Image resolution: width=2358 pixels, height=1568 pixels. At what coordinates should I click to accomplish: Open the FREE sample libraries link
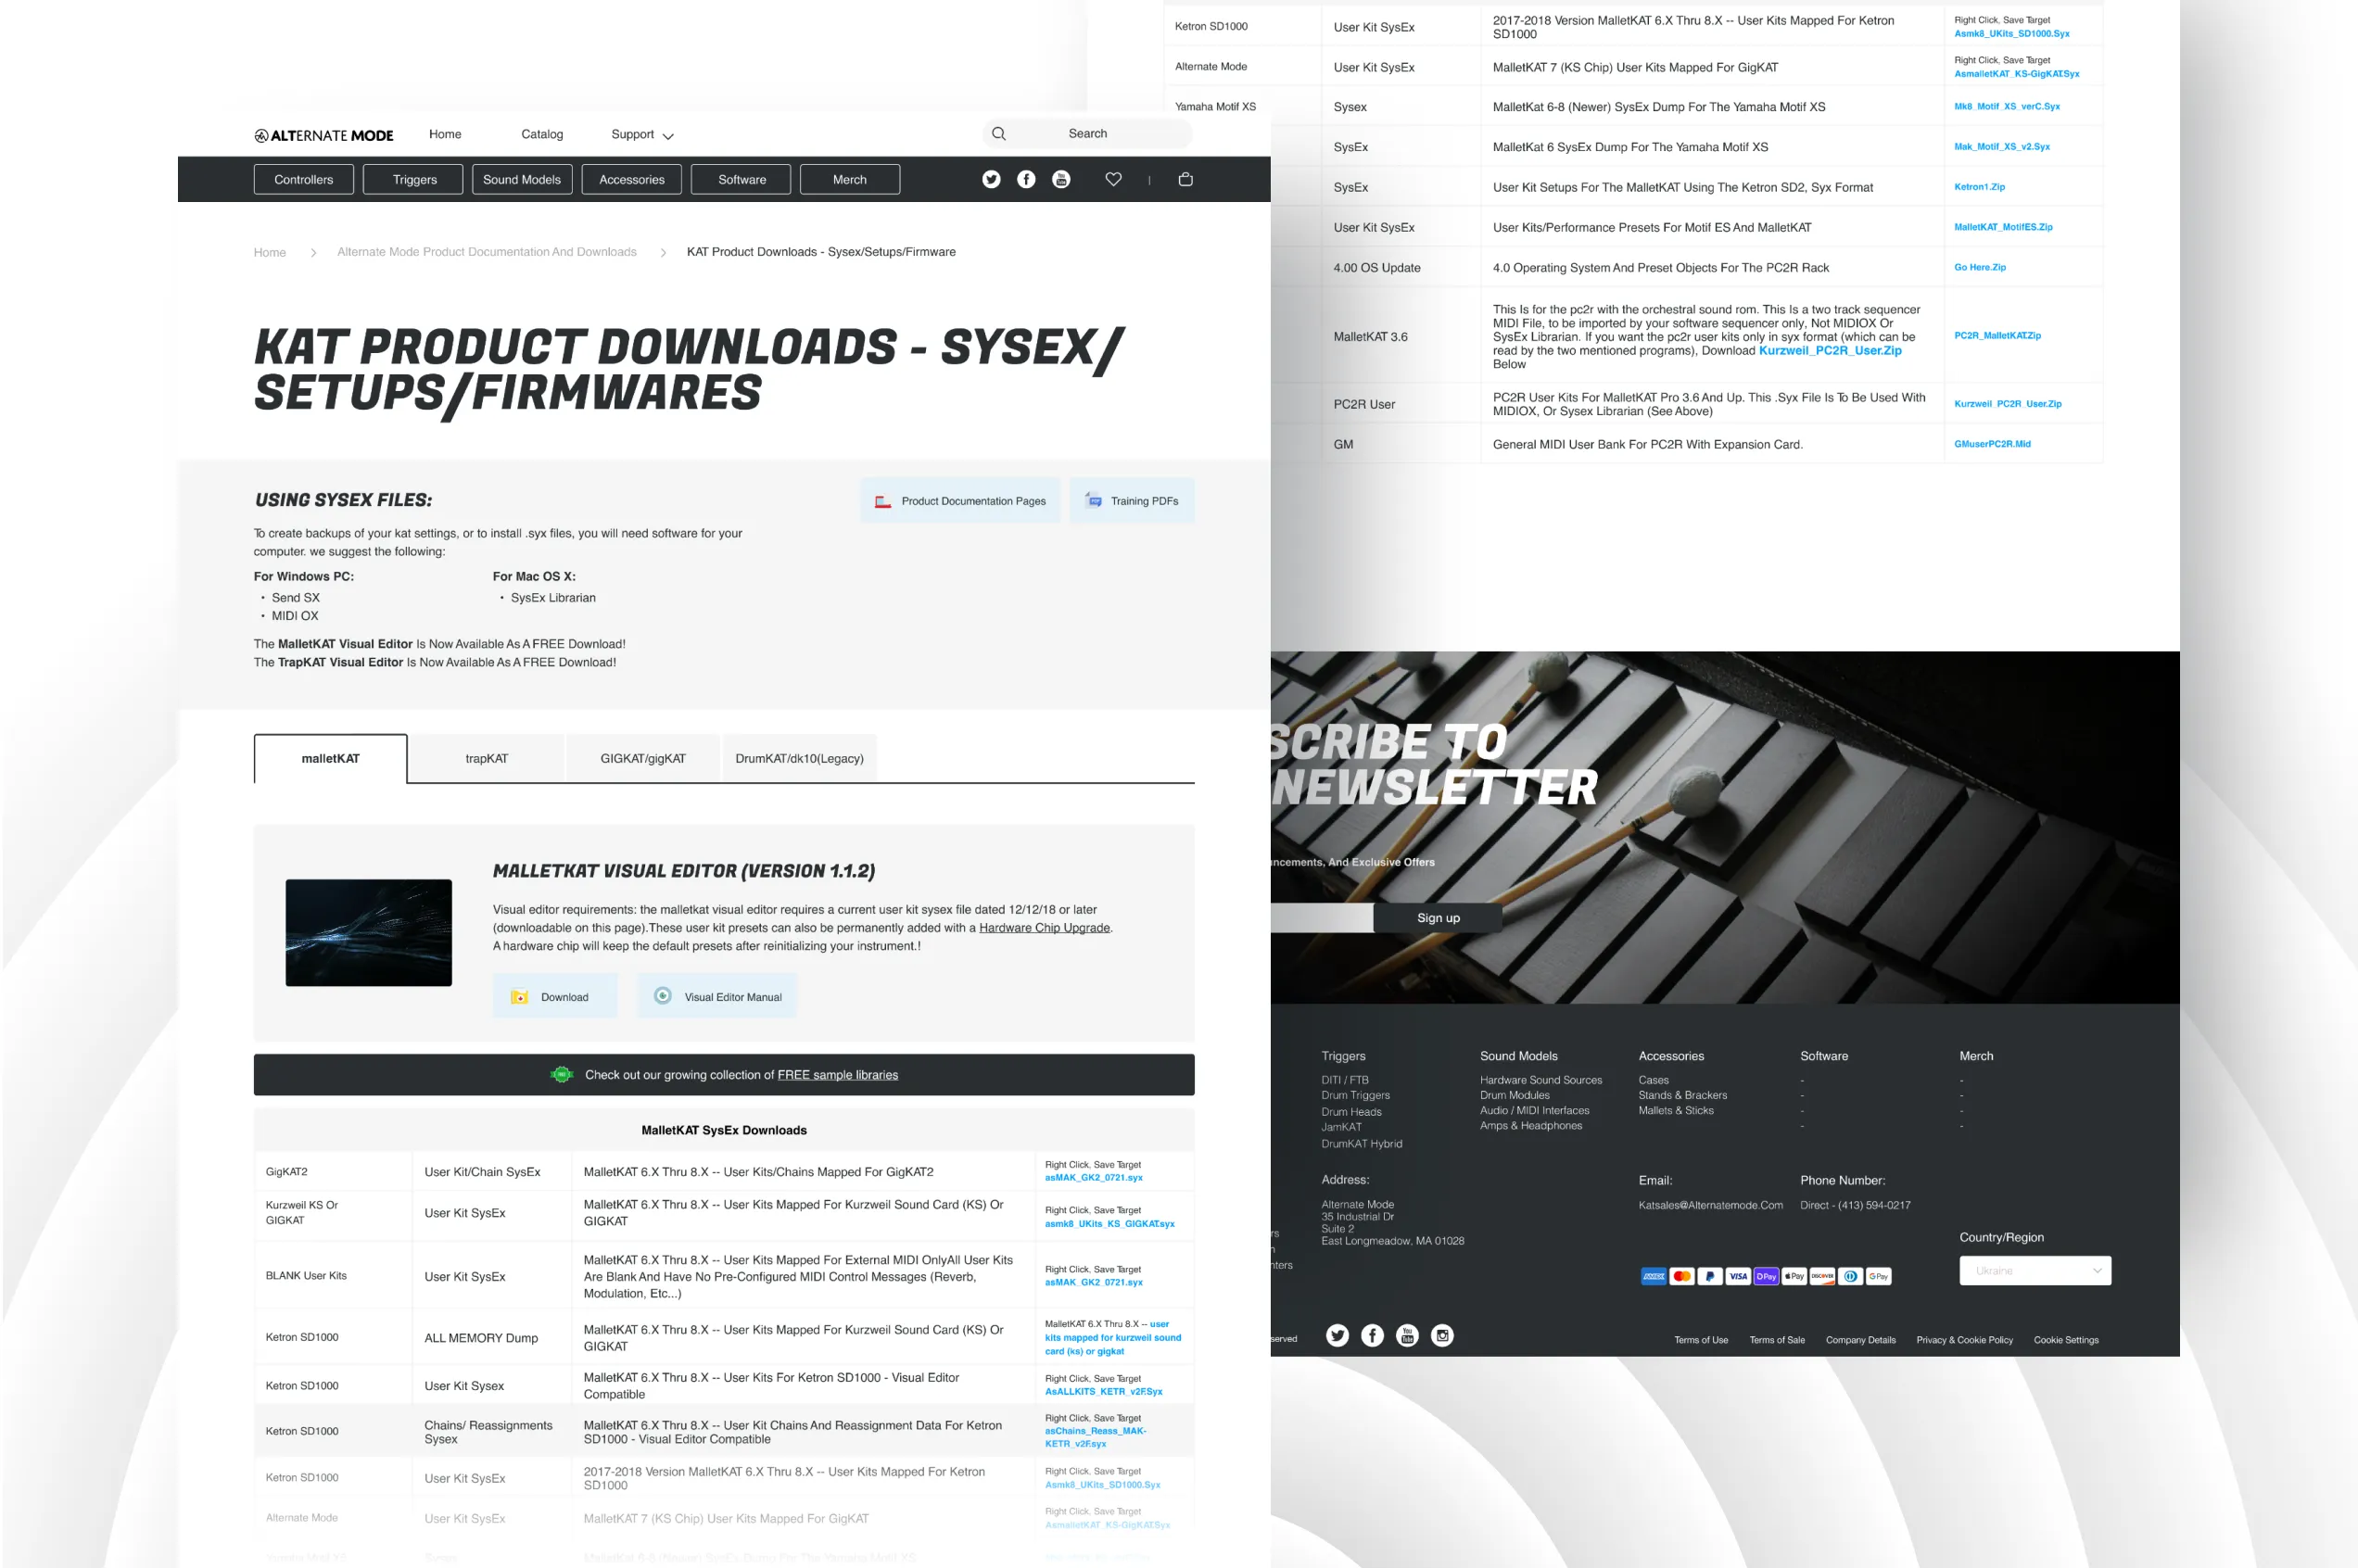[x=837, y=1074]
